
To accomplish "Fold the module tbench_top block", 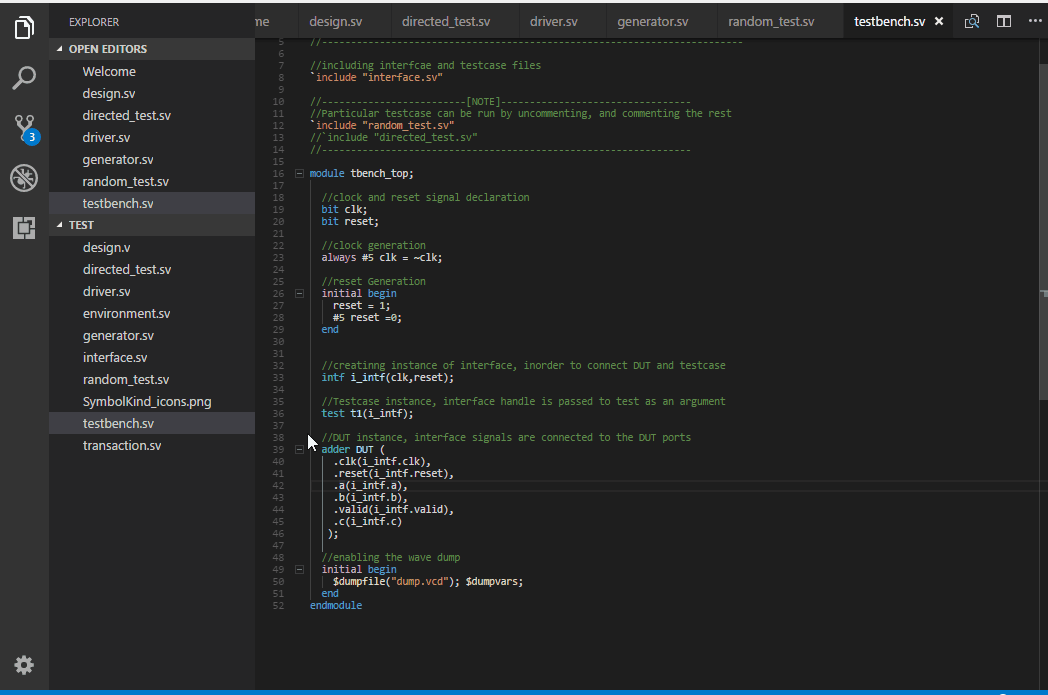I will tap(299, 174).
